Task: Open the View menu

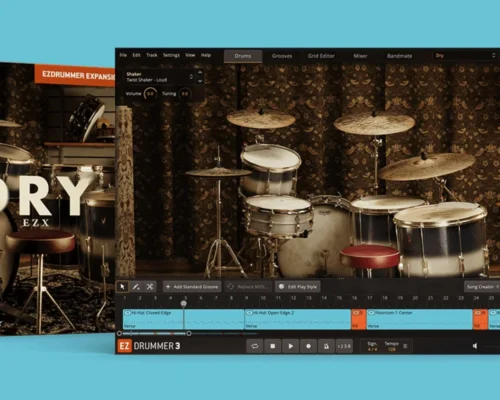Action: pos(190,55)
